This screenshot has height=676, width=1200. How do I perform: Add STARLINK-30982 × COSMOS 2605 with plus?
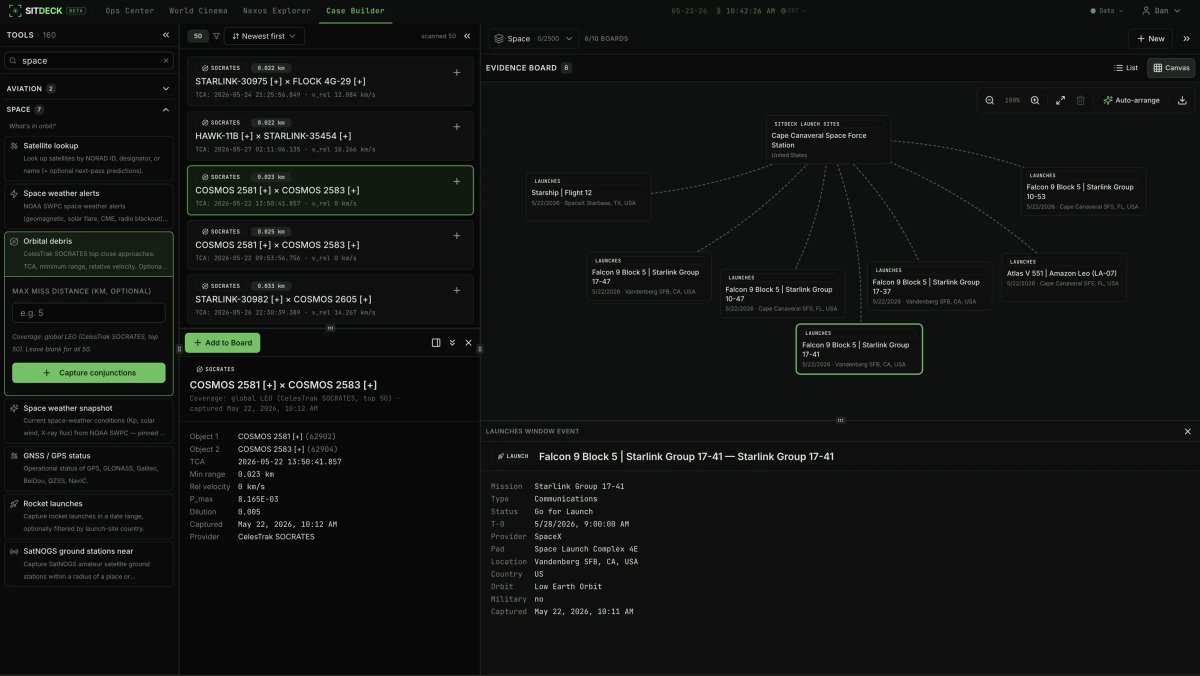(x=457, y=290)
